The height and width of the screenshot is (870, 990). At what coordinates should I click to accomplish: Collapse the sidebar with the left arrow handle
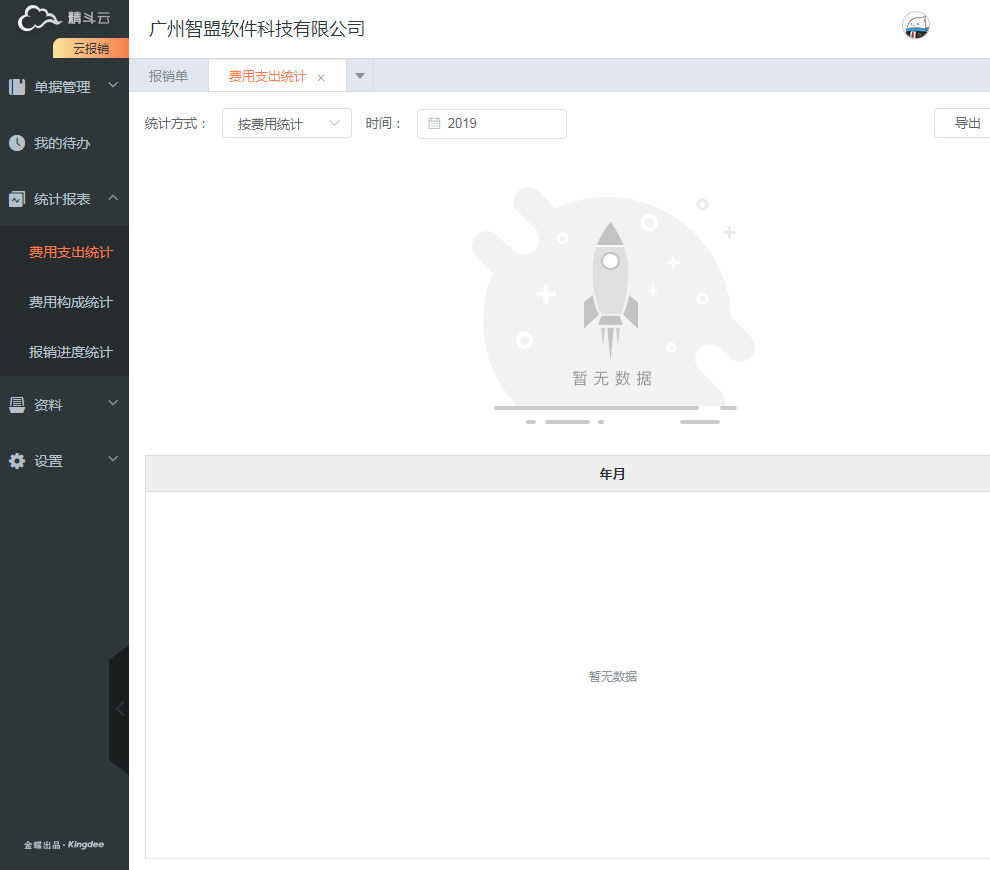(120, 708)
